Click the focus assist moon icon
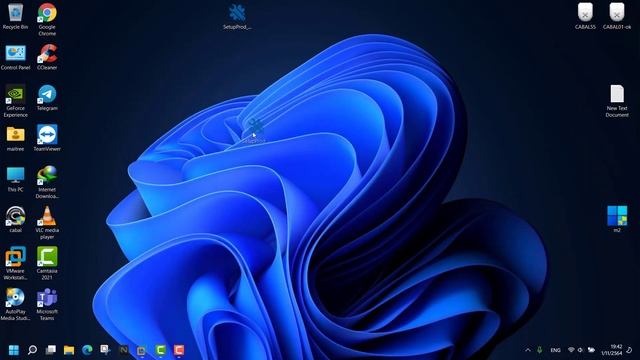 629,350
